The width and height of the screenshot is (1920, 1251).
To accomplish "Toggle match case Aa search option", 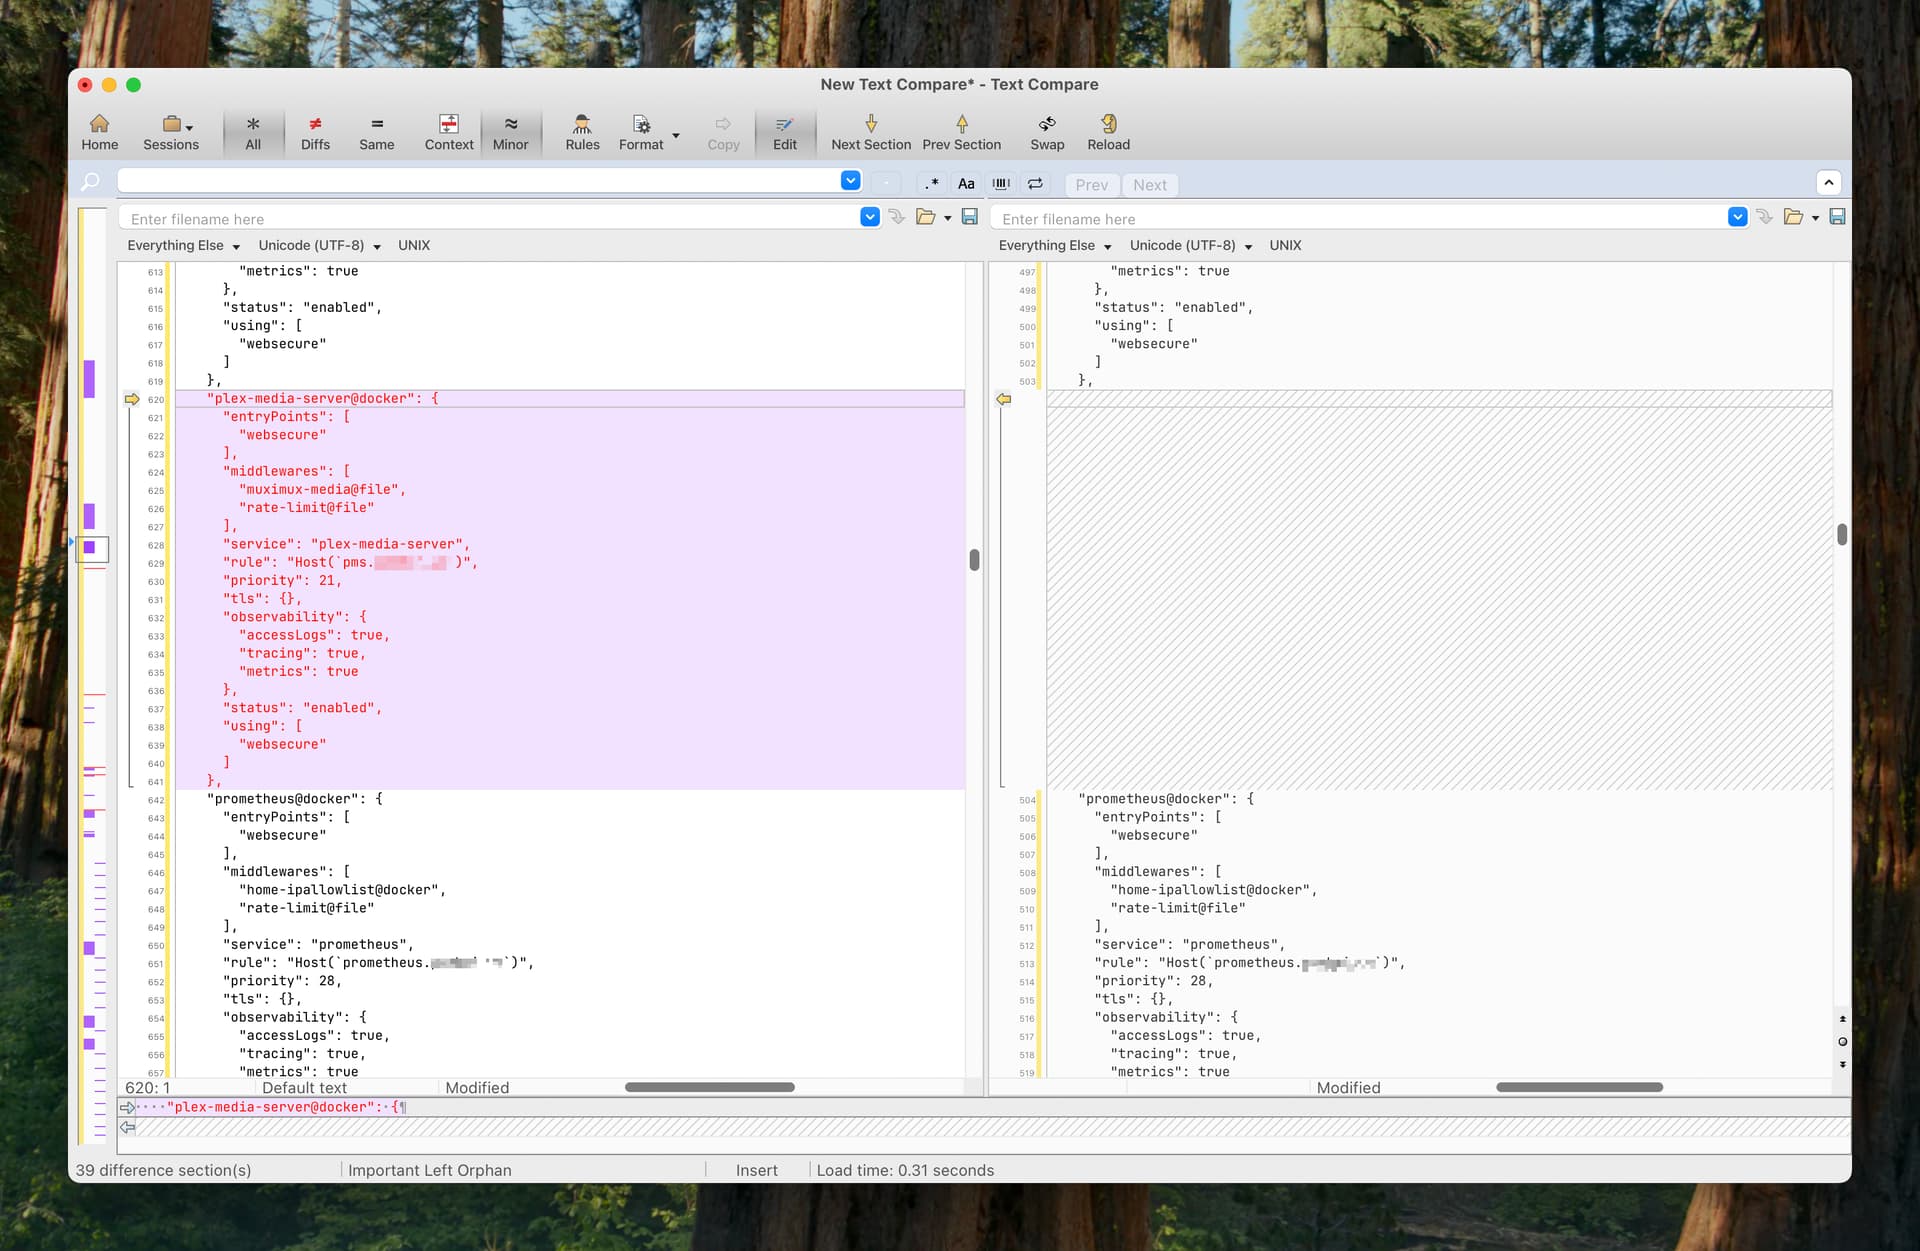I will 965,184.
